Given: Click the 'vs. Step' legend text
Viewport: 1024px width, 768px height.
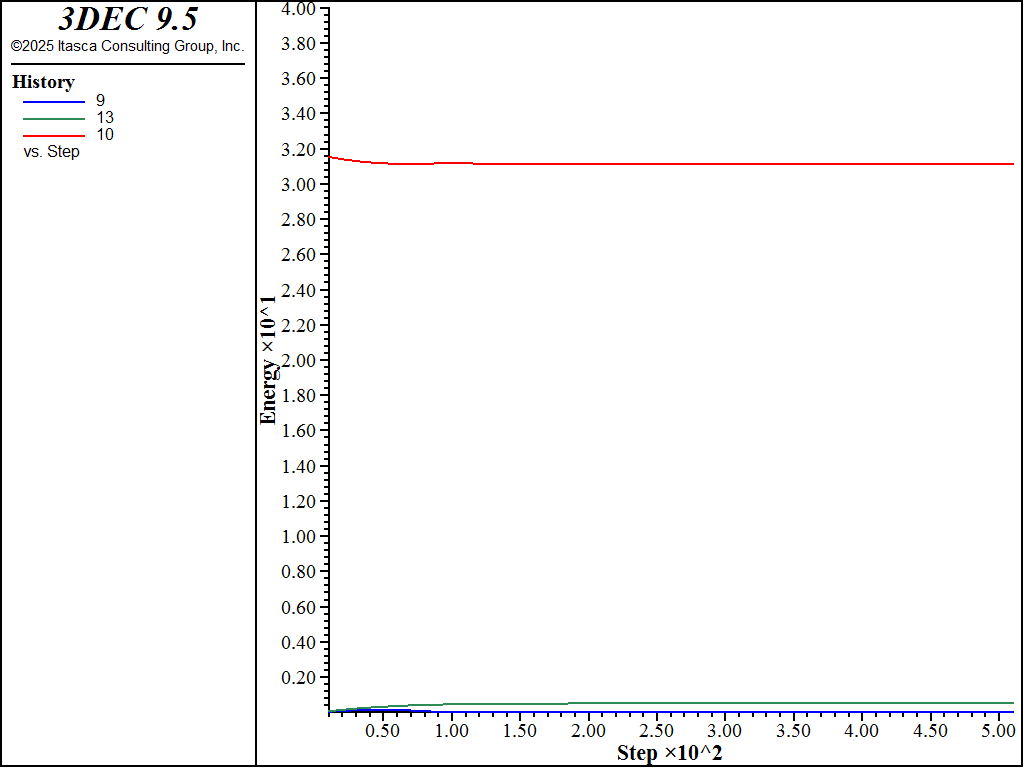Looking at the screenshot, I should 51,152.
